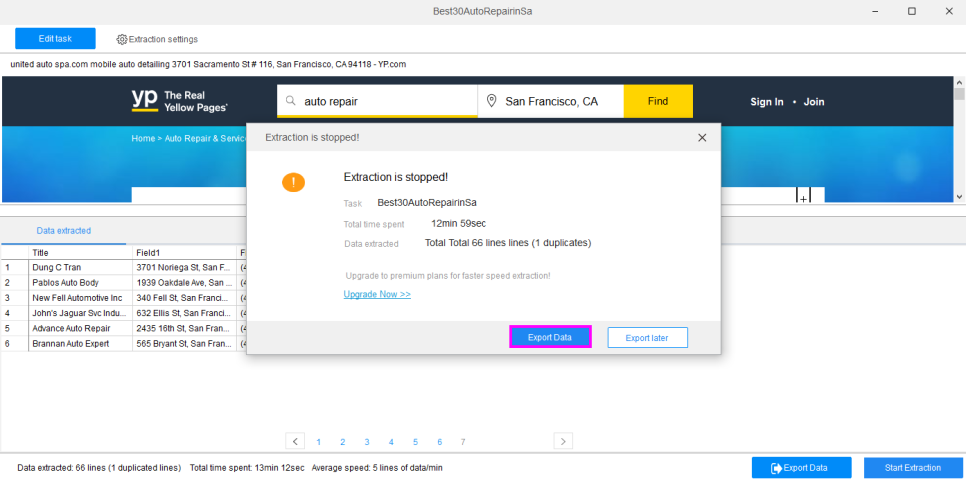Image resolution: width=966 pixels, height=479 pixels.
Task: Select the Dung C Tran cell
Action: pyautogui.click(x=80, y=267)
